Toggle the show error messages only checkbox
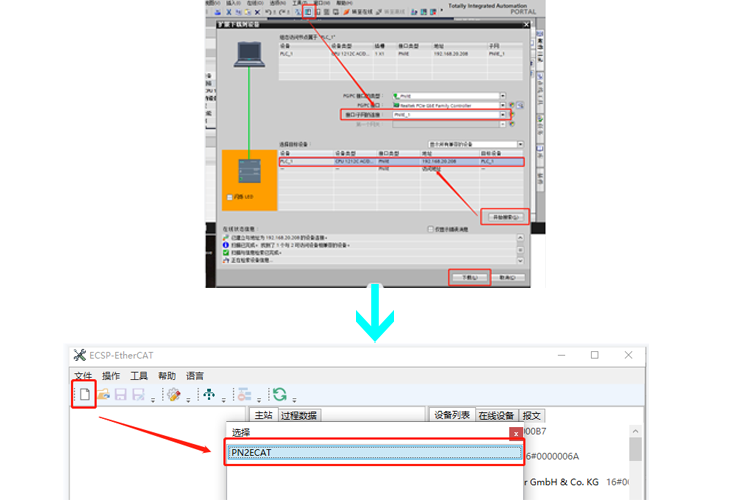 [431, 229]
